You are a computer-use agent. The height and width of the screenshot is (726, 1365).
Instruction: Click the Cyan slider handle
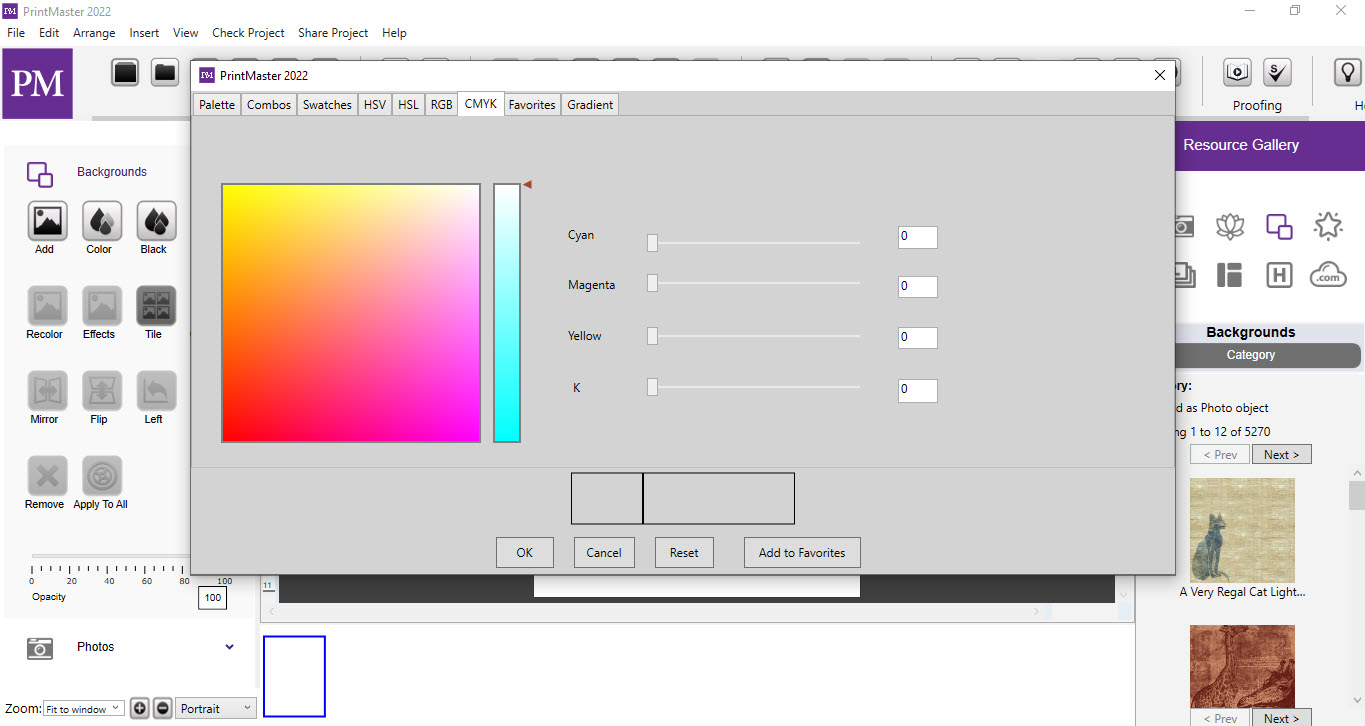tap(652, 242)
